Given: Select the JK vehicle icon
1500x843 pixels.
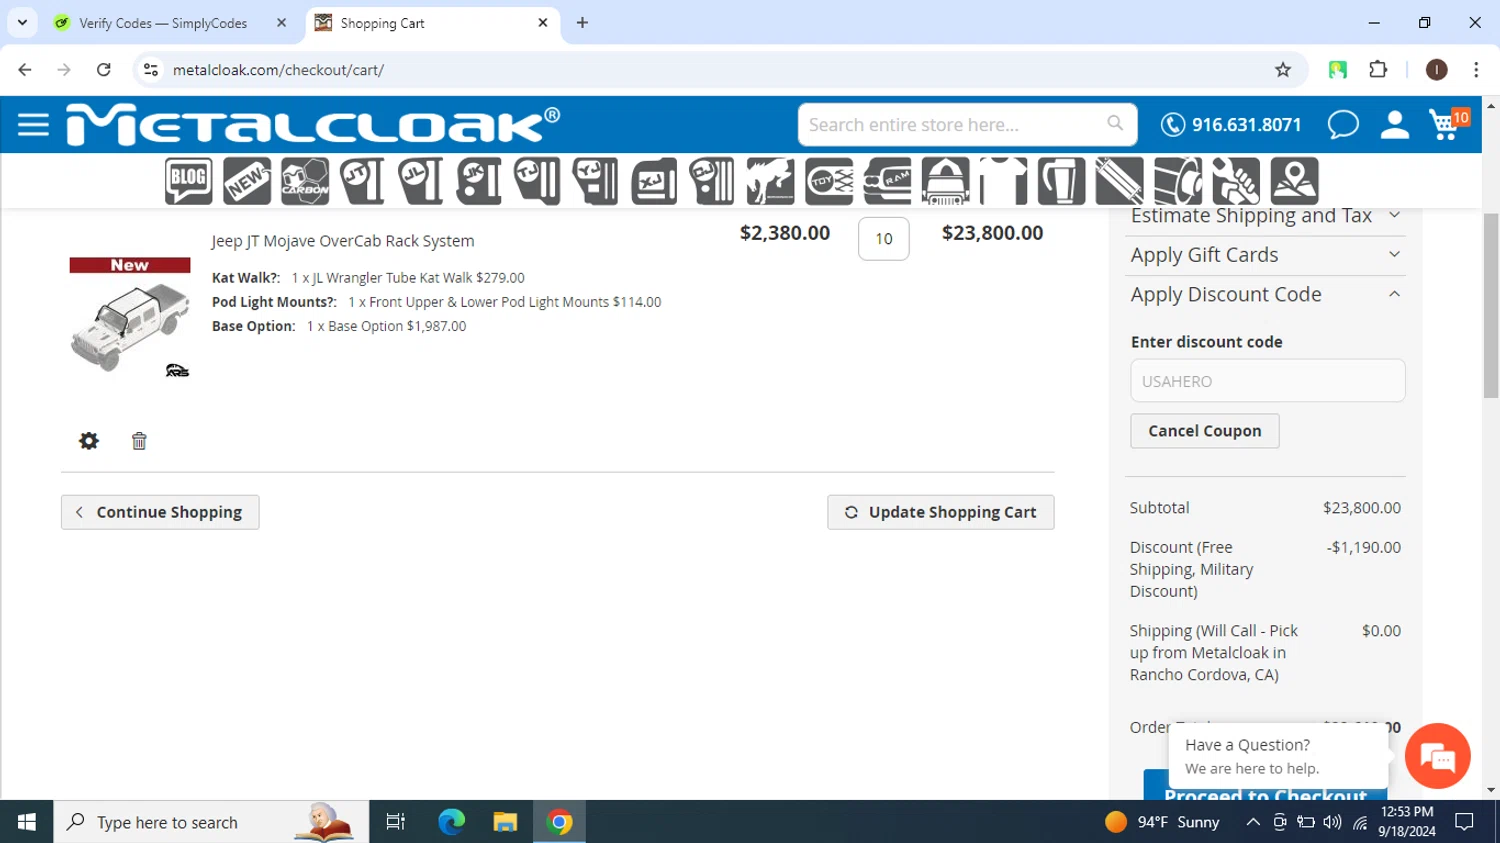Looking at the screenshot, I should coord(479,181).
